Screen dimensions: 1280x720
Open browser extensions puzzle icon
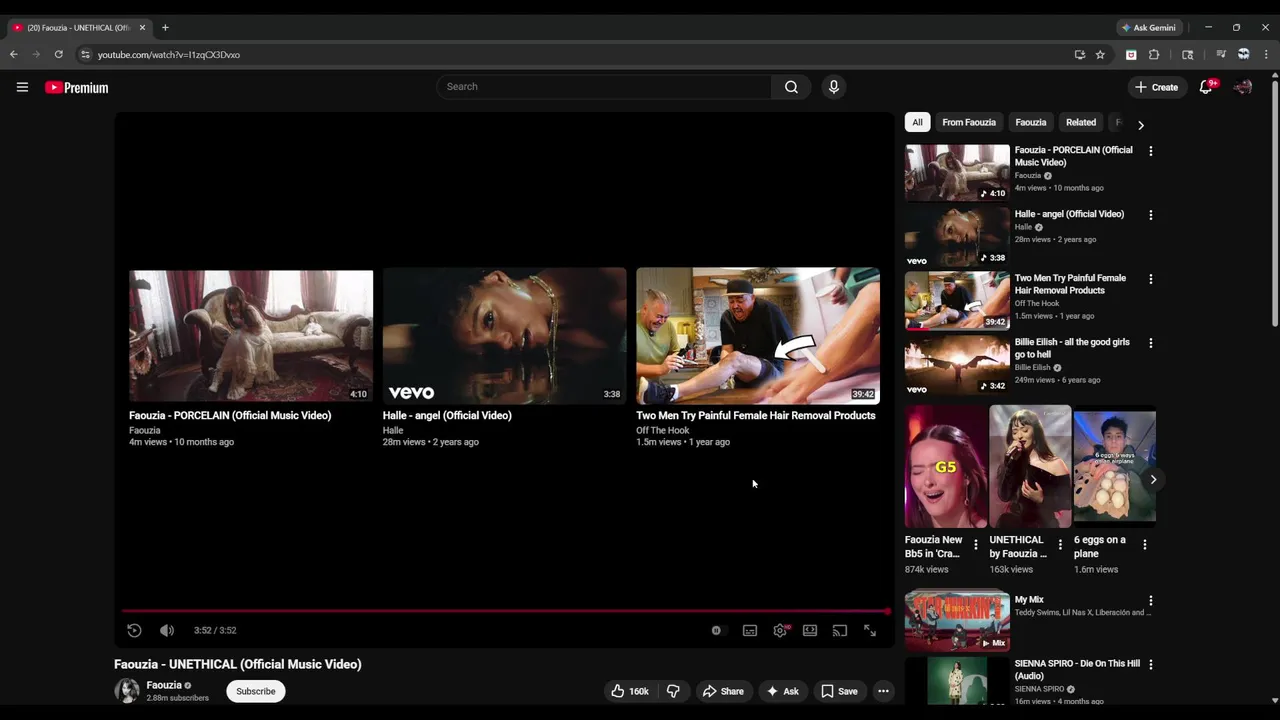tap(1154, 55)
